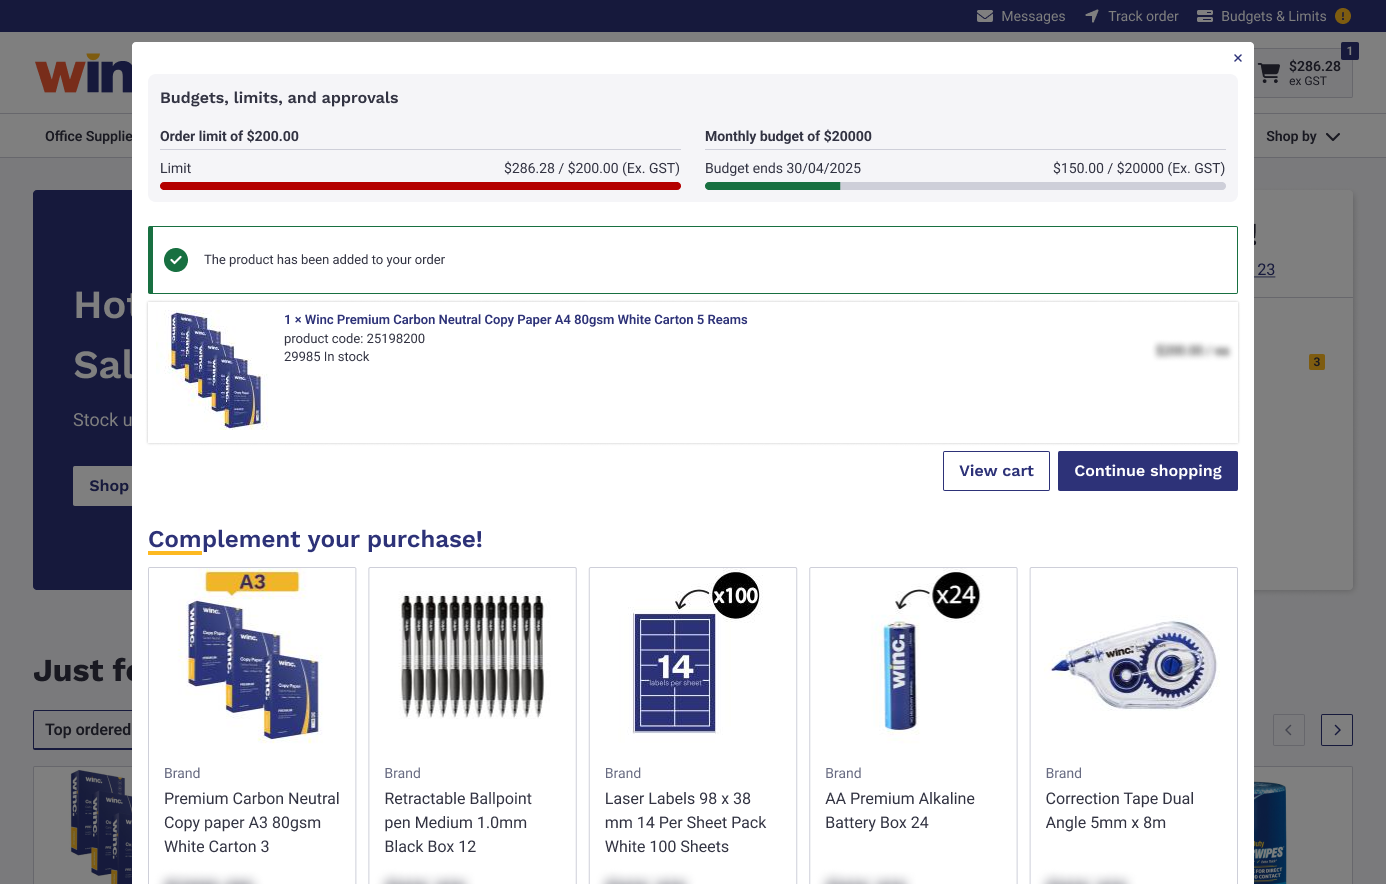Close the added-to-order dialog
This screenshot has width=1386, height=884.
1238,58
